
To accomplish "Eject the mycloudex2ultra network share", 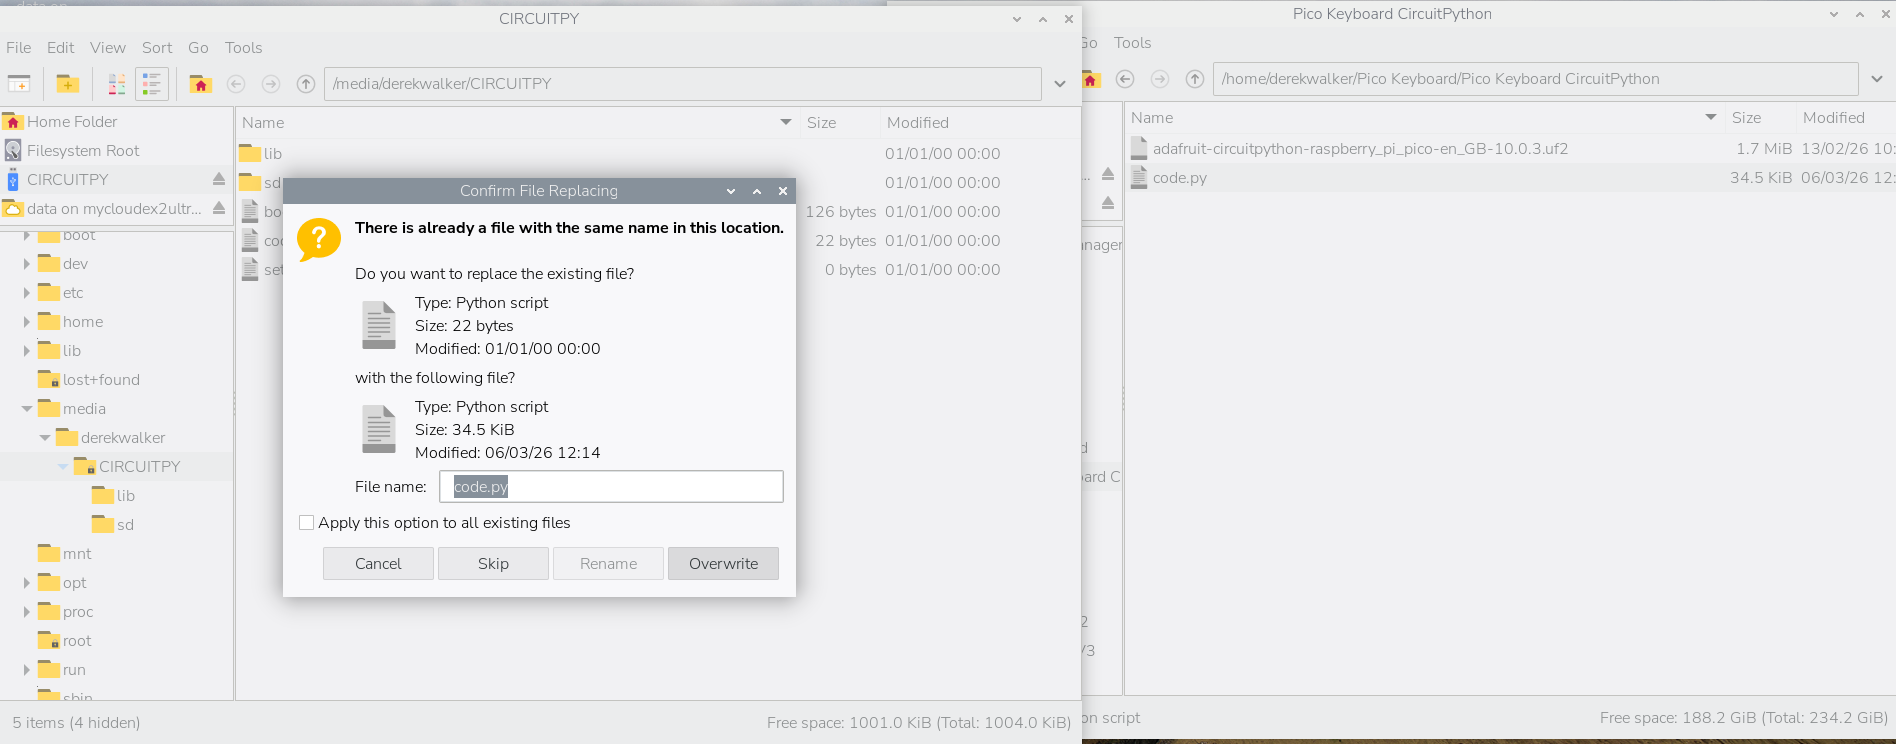I will [218, 208].
